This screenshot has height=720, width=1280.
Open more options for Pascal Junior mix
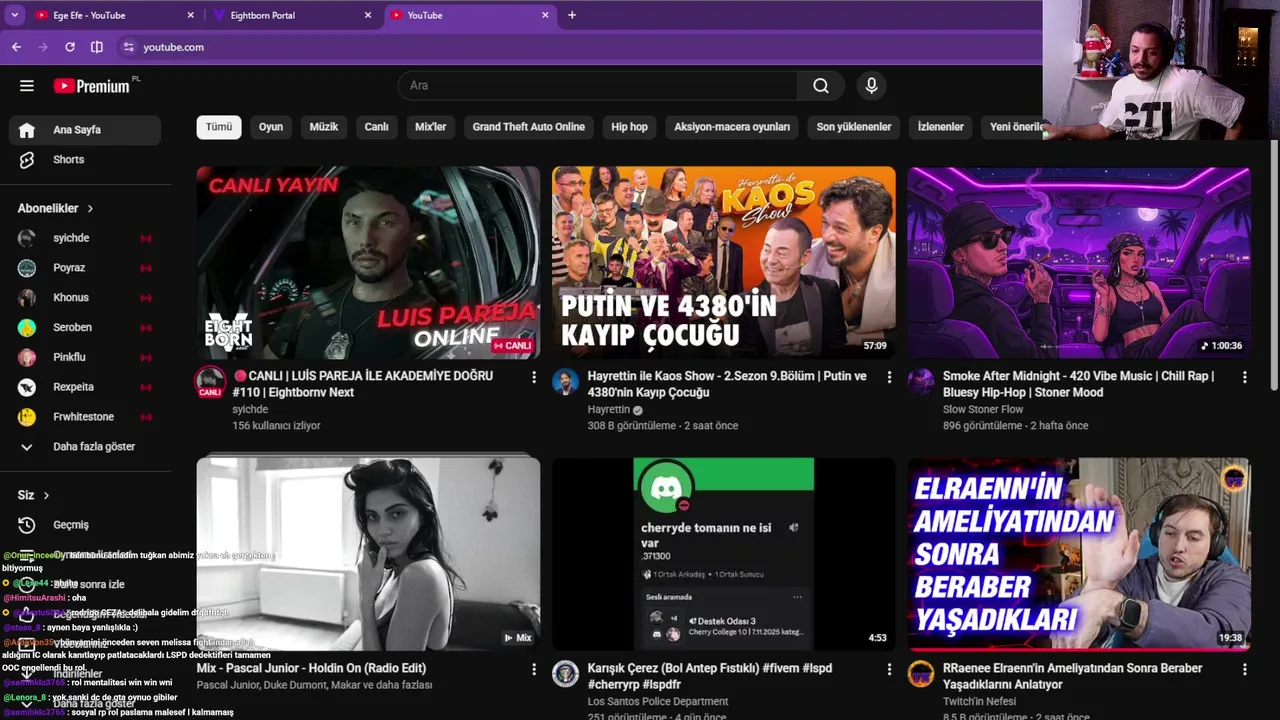(x=533, y=669)
